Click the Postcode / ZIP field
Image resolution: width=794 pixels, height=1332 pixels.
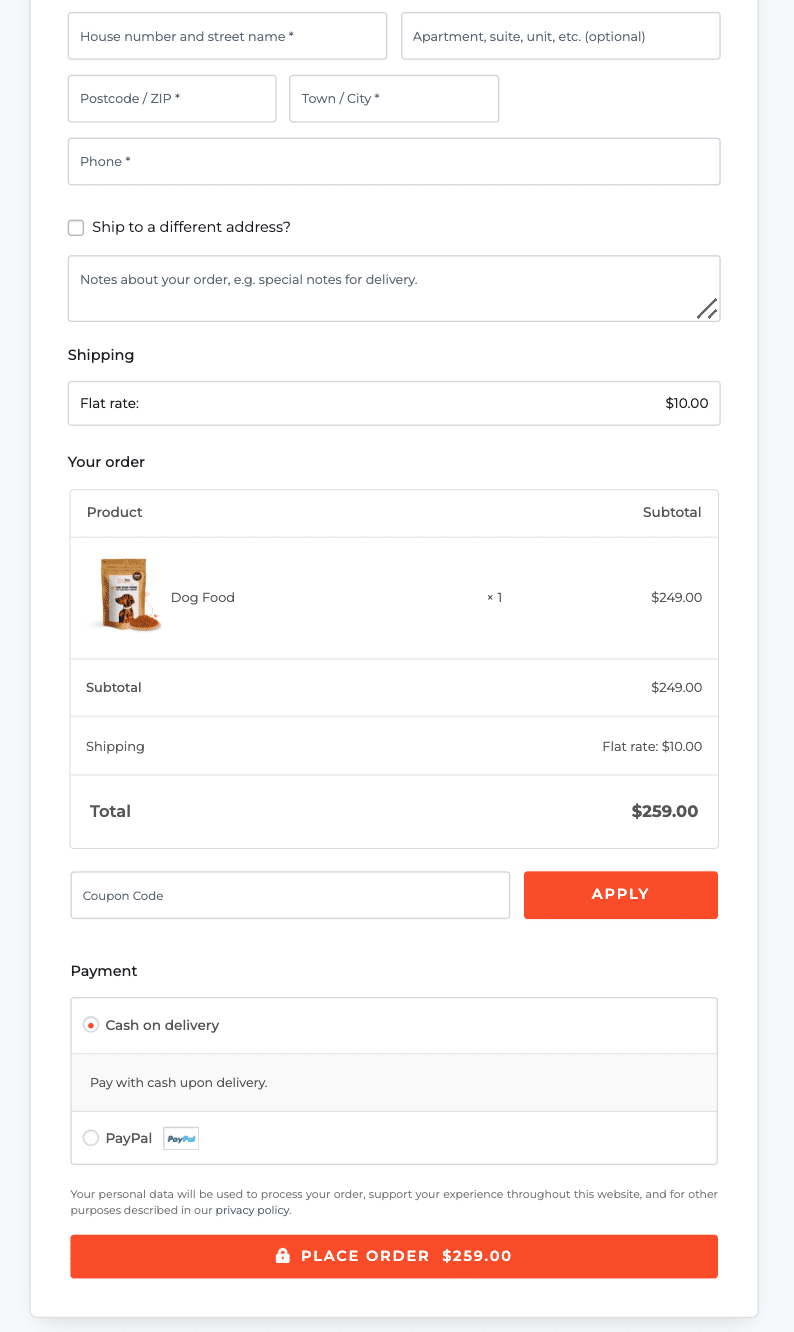(x=172, y=99)
